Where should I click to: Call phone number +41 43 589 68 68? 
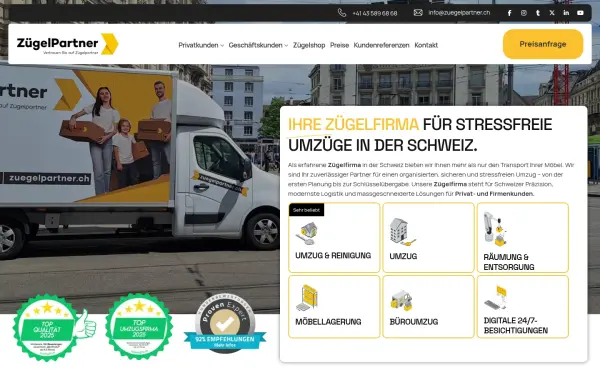click(x=375, y=13)
